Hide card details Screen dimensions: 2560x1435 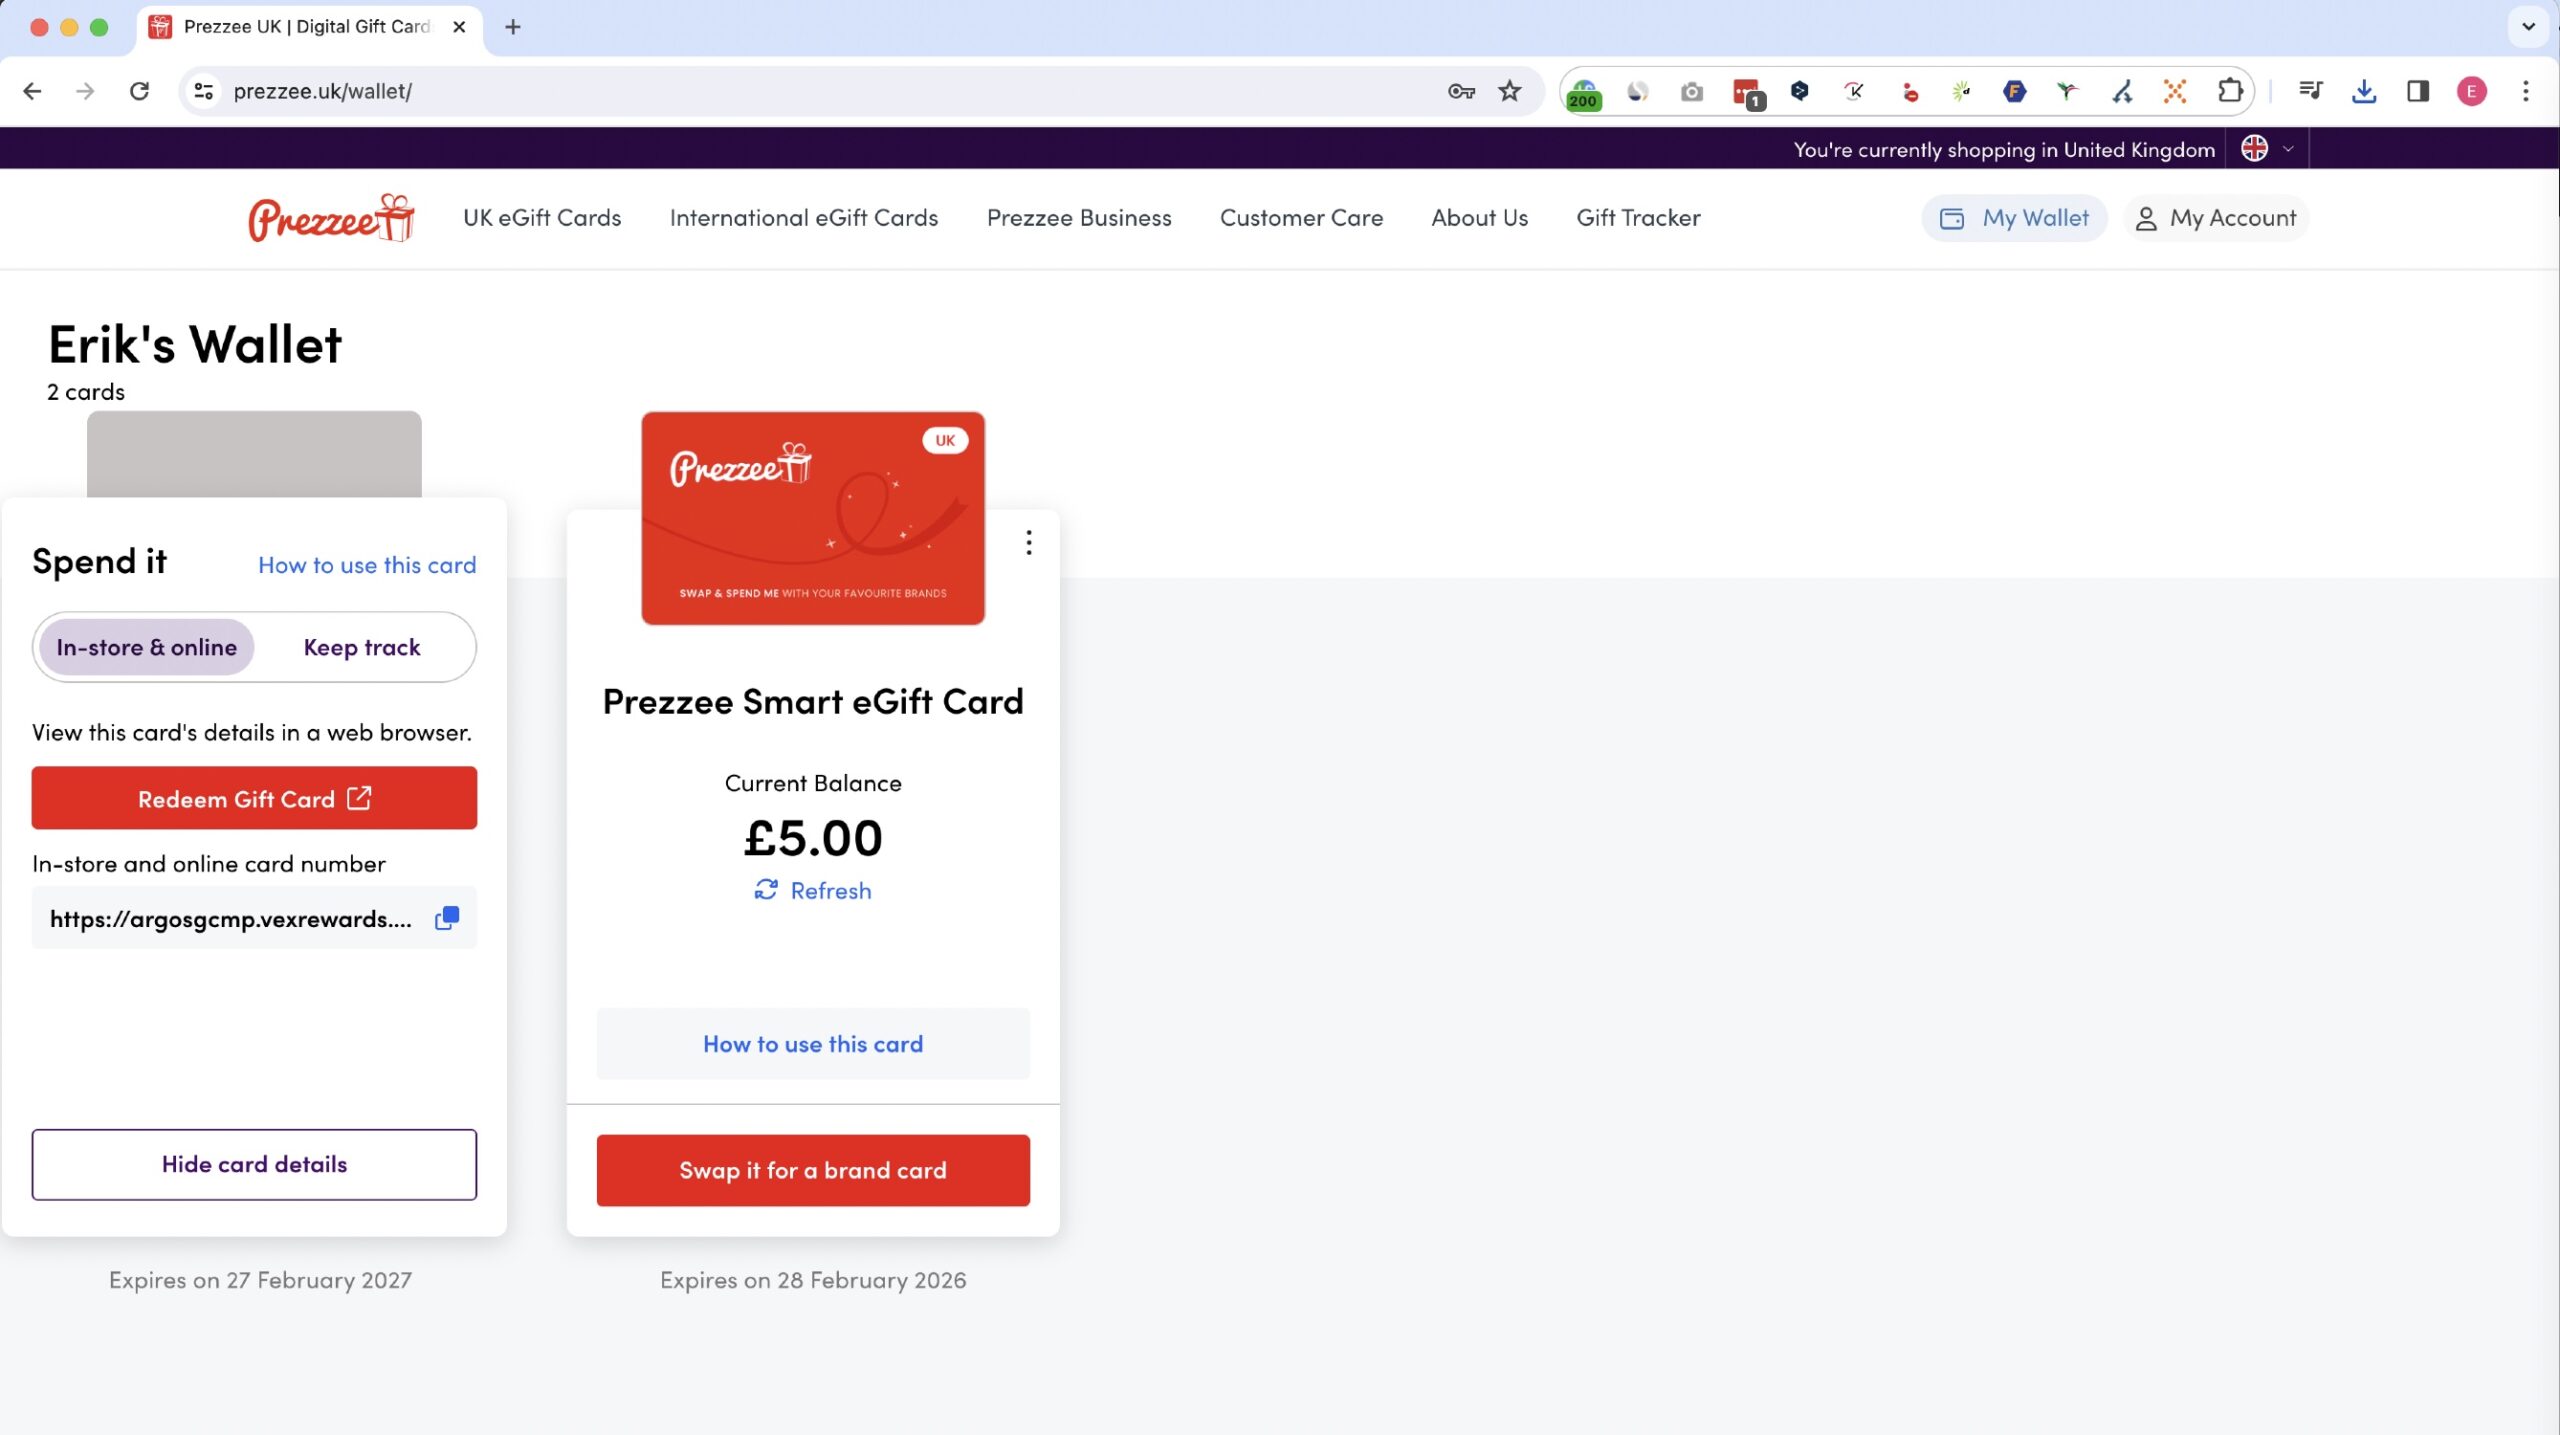[254, 1164]
